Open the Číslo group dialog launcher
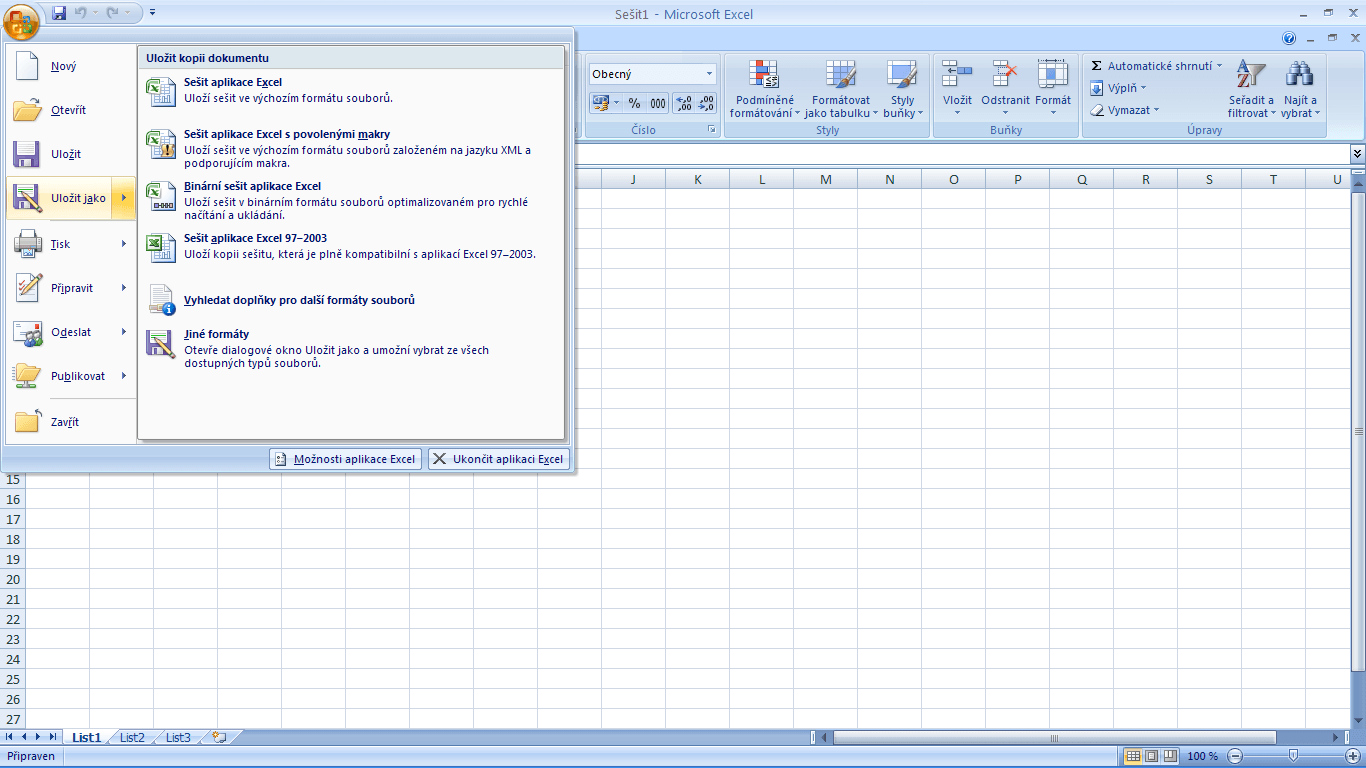The image size is (1366, 768). [712, 130]
